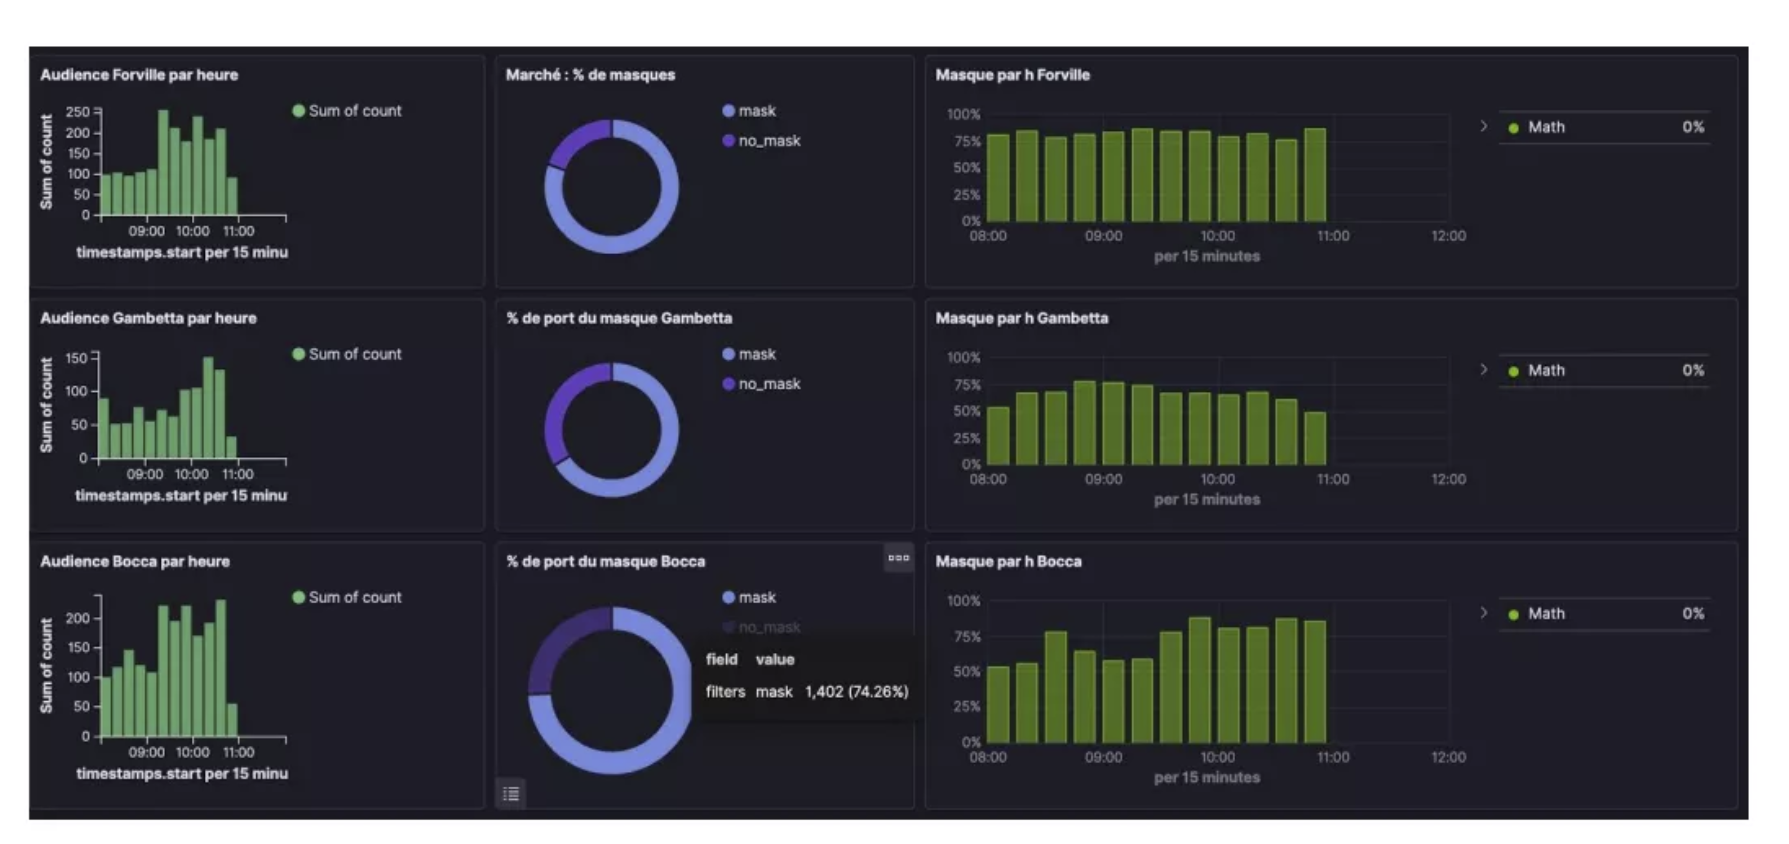Click no_mask legend dot in Gambetta donut panel
The width and height of the screenshot is (1789, 844).
point(728,384)
